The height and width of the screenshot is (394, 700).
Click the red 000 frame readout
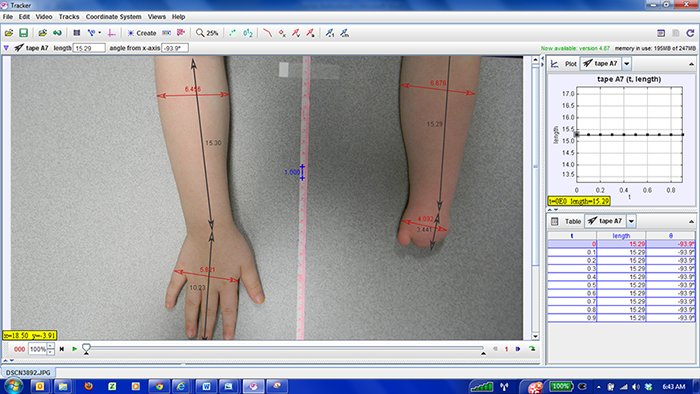point(19,349)
